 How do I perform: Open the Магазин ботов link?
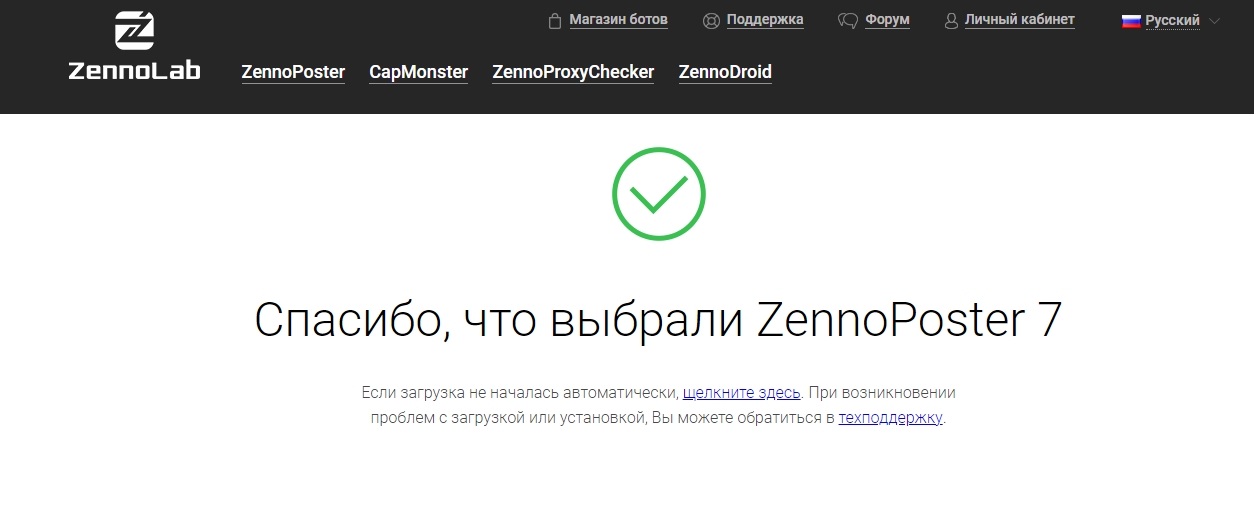pyautogui.click(x=618, y=19)
